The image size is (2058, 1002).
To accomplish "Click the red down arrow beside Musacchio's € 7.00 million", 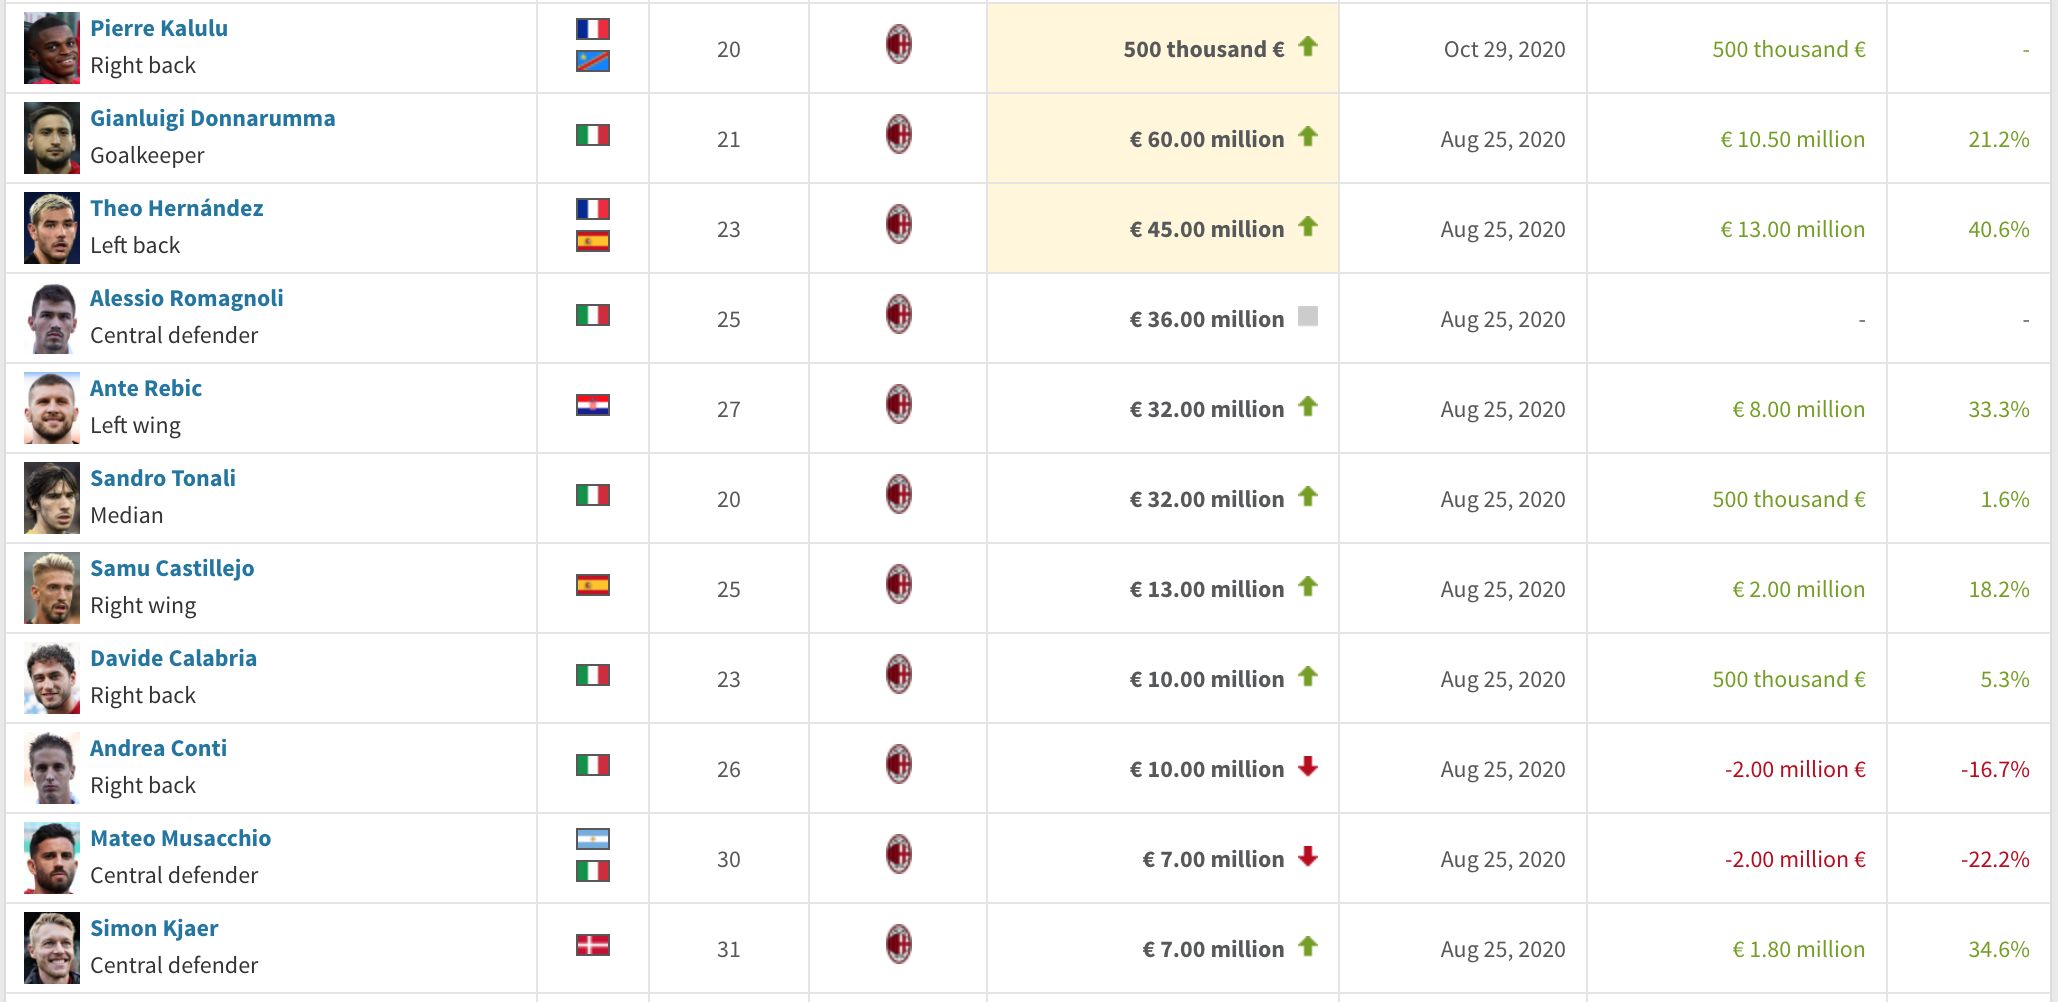I will 1307,857.
